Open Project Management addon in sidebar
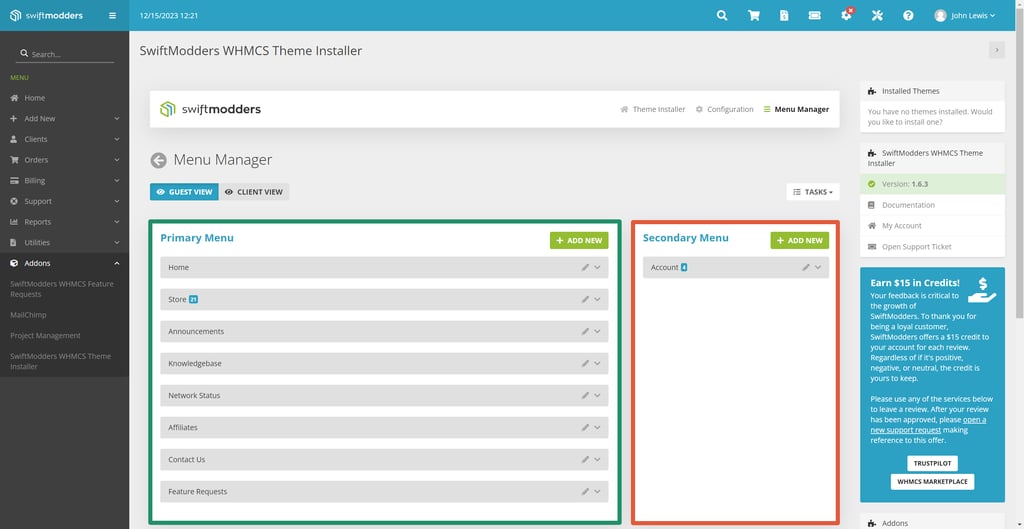 tap(46, 336)
